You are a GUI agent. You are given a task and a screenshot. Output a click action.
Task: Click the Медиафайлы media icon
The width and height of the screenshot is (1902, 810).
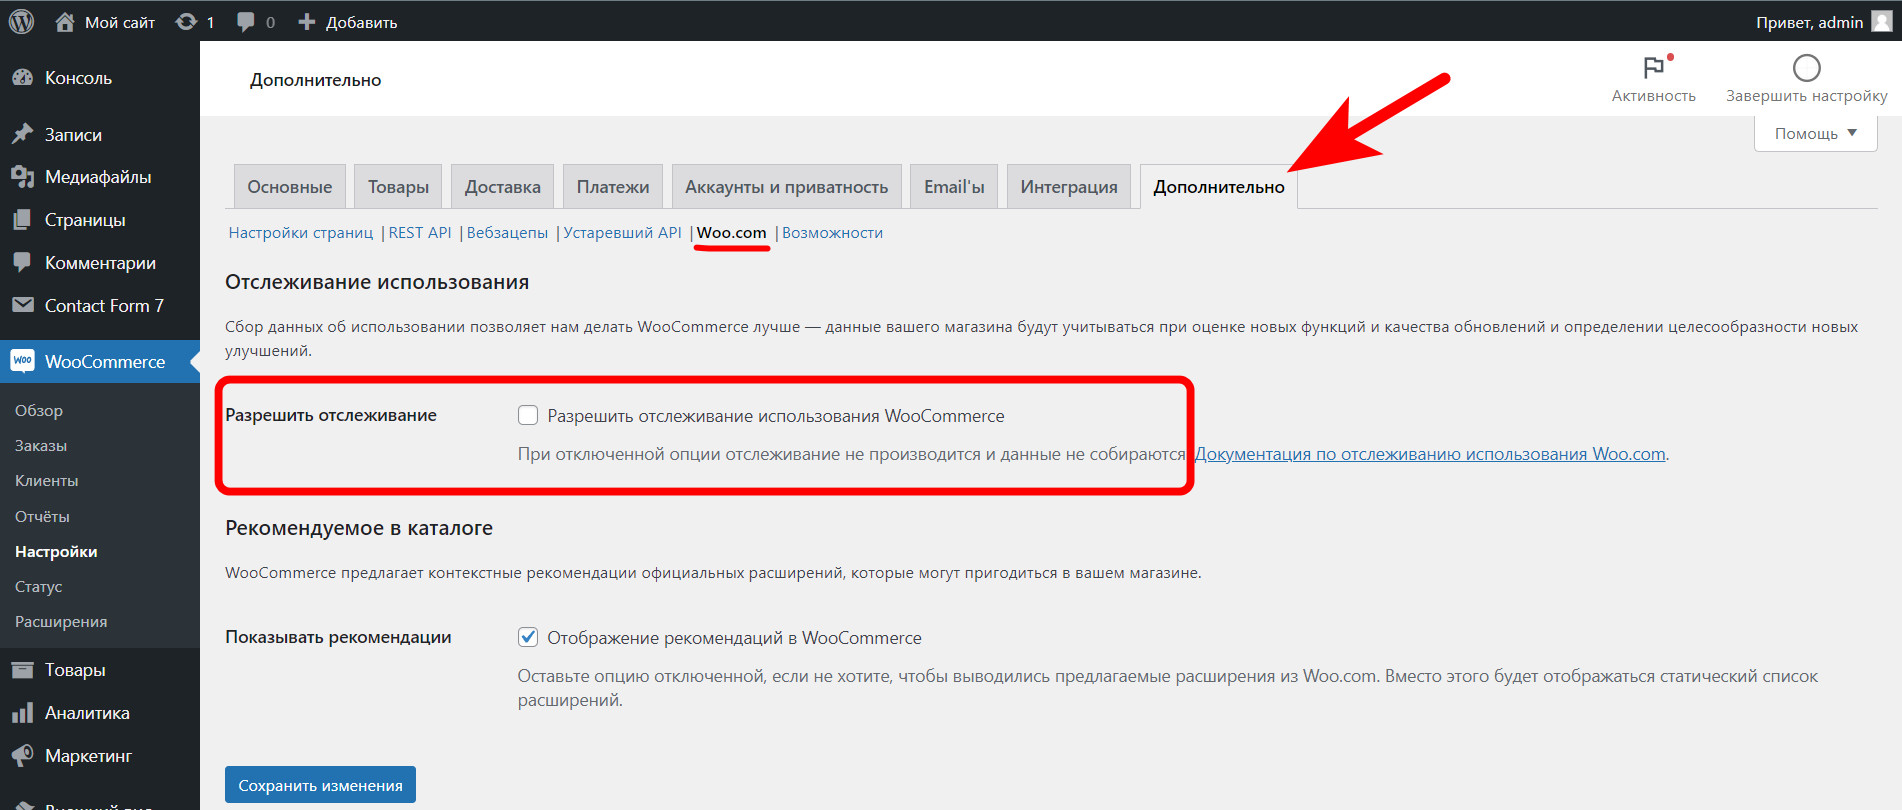[x=22, y=177]
